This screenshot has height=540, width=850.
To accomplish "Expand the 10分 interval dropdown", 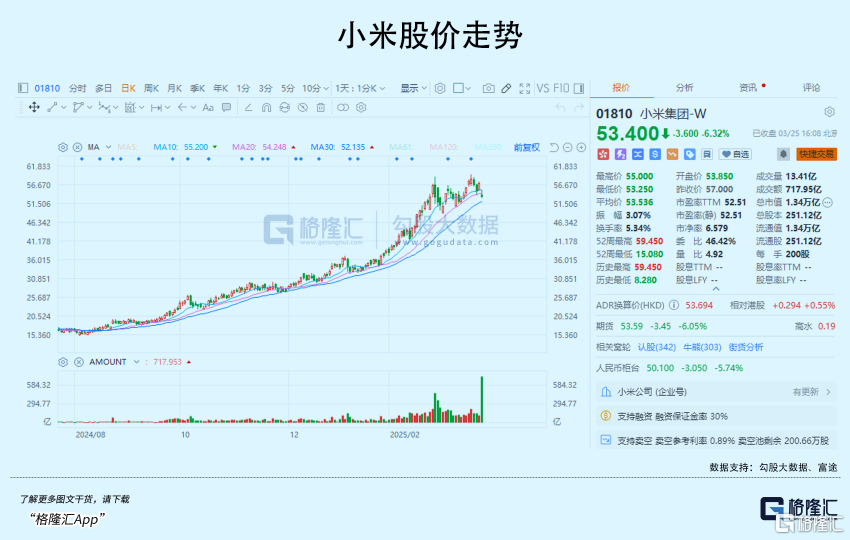I will click(314, 88).
